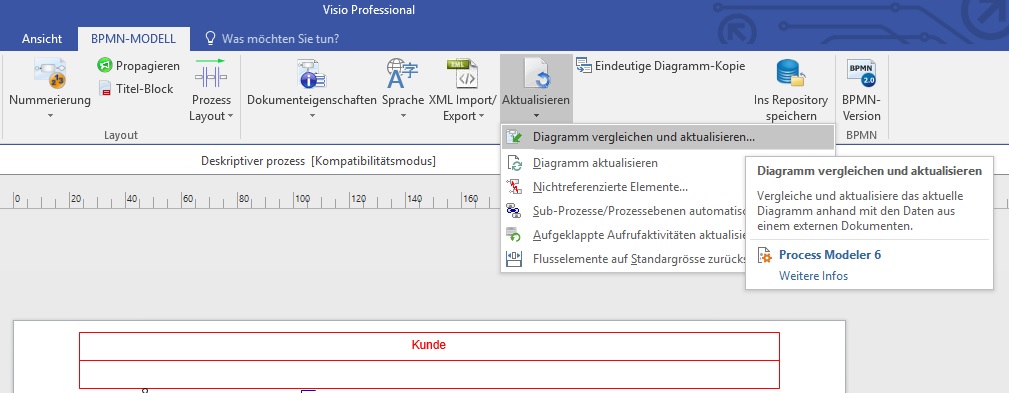Viewport: 1009px width, 393px height.
Task: Open the Weitere Infos link in tooltip
Action: pyautogui.click(x=813, y=276)
